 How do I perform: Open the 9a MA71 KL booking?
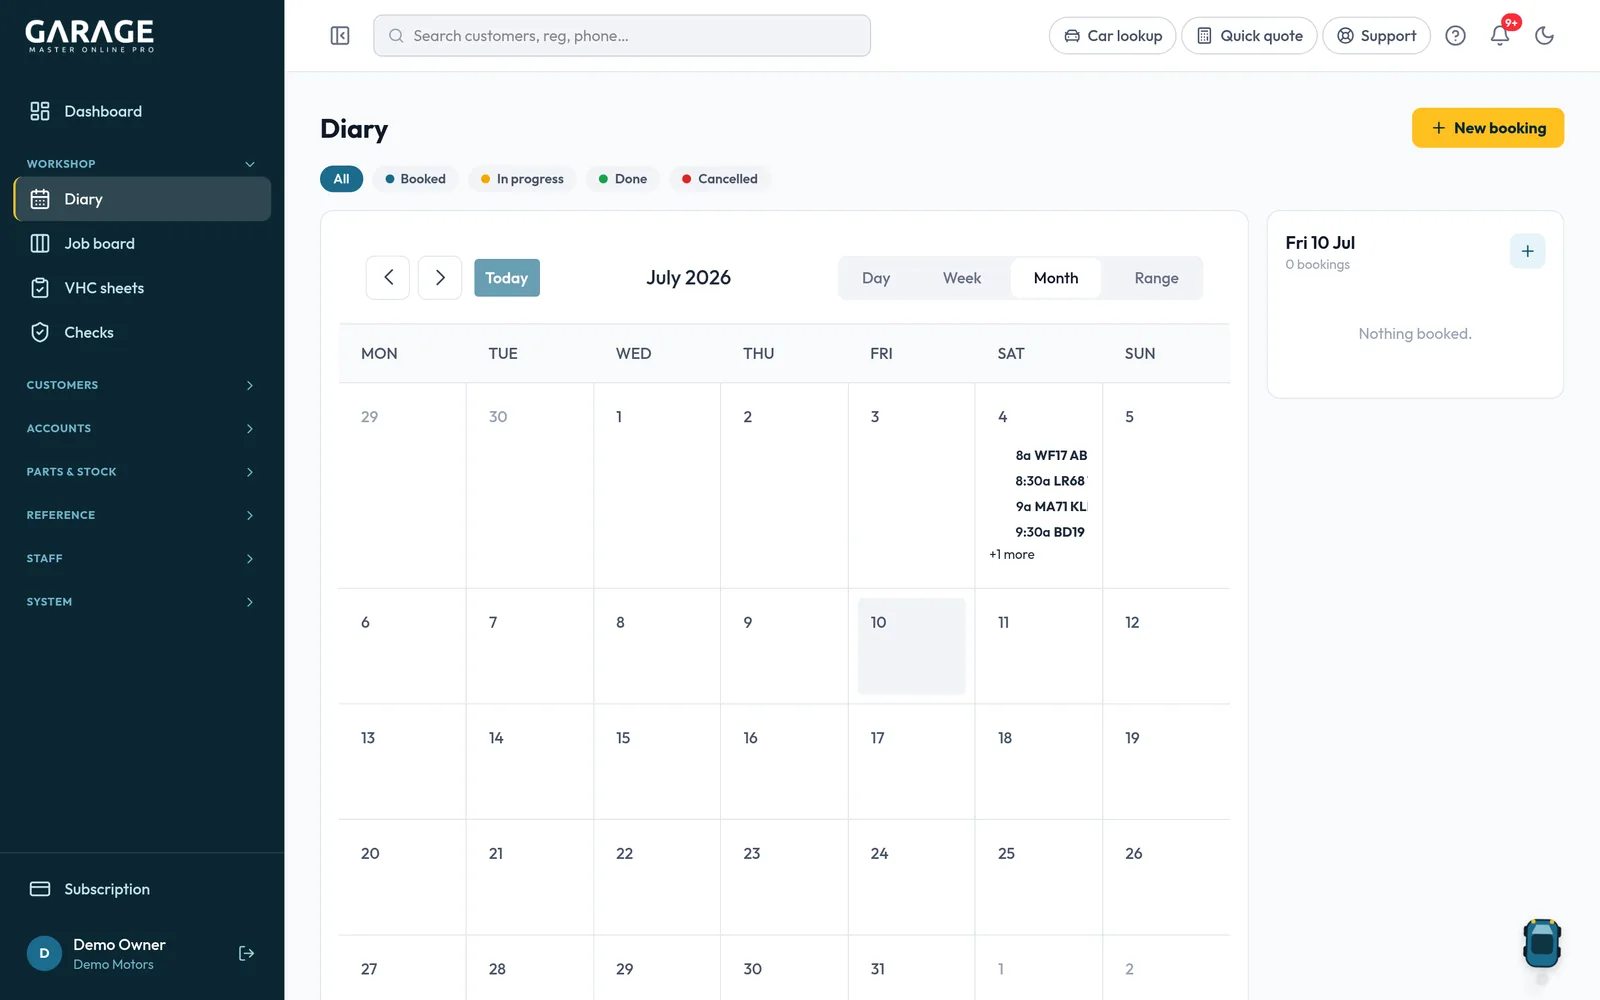1040,507
